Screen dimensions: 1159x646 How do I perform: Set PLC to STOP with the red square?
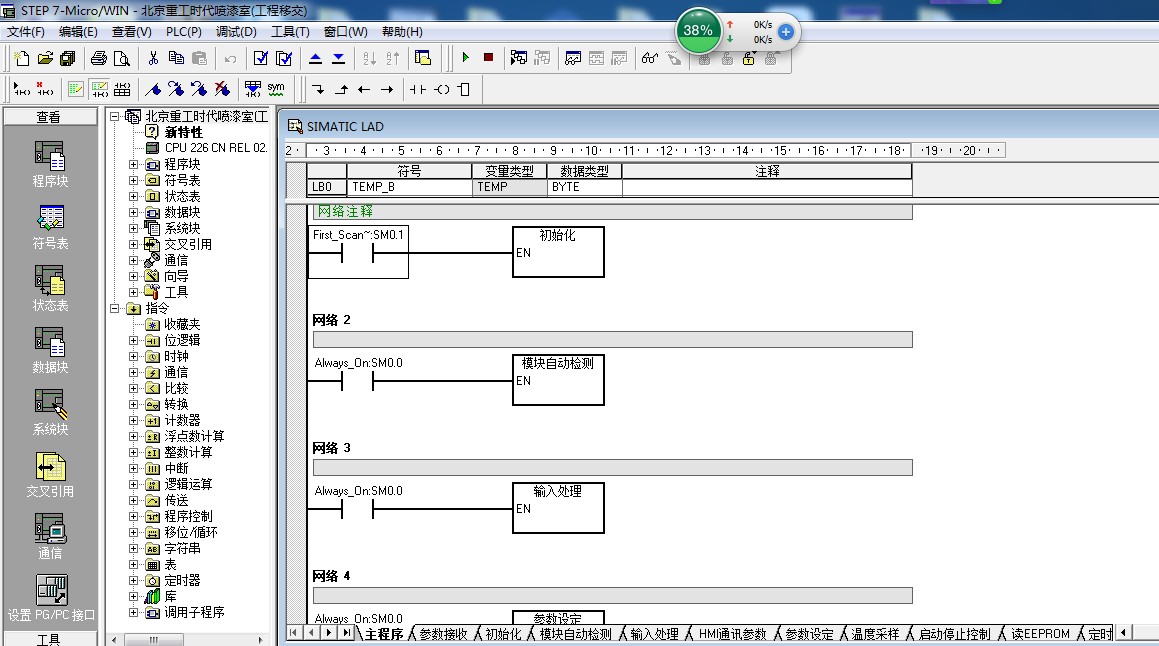click(489, 58)
